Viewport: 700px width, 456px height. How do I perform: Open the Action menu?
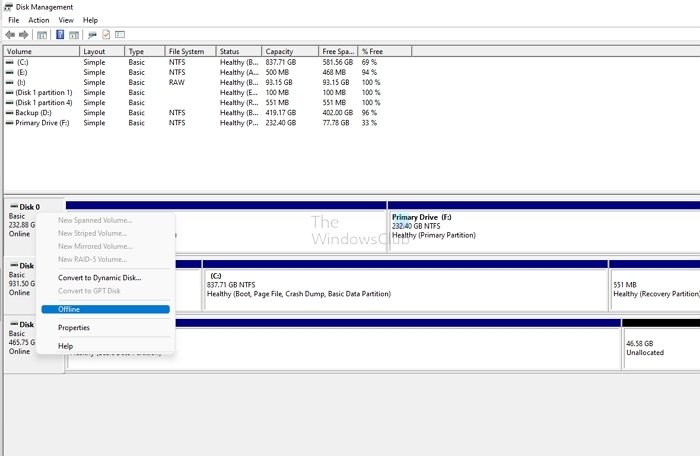39,20
